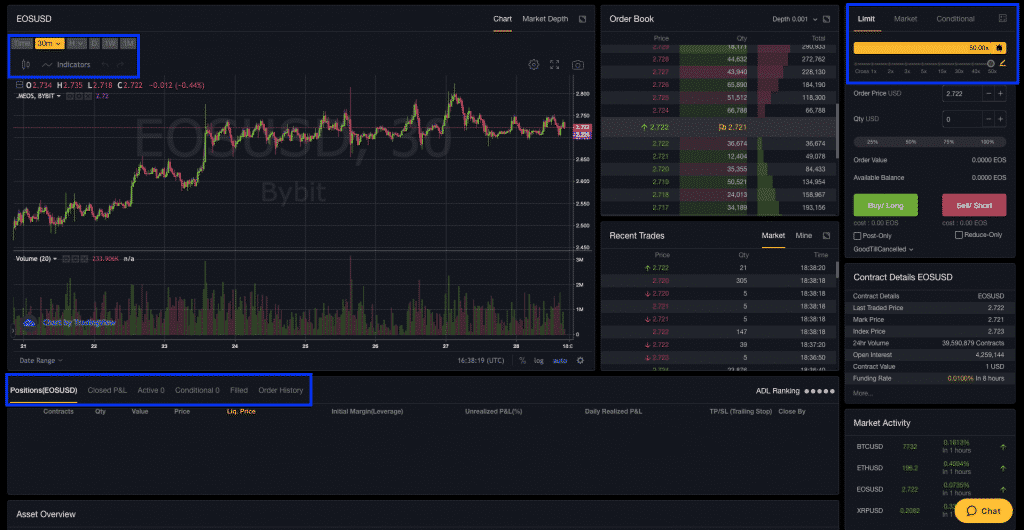Expand the Volume (20) indicator dropdown
Screen dimensions: 1024x530
(36, 259)
